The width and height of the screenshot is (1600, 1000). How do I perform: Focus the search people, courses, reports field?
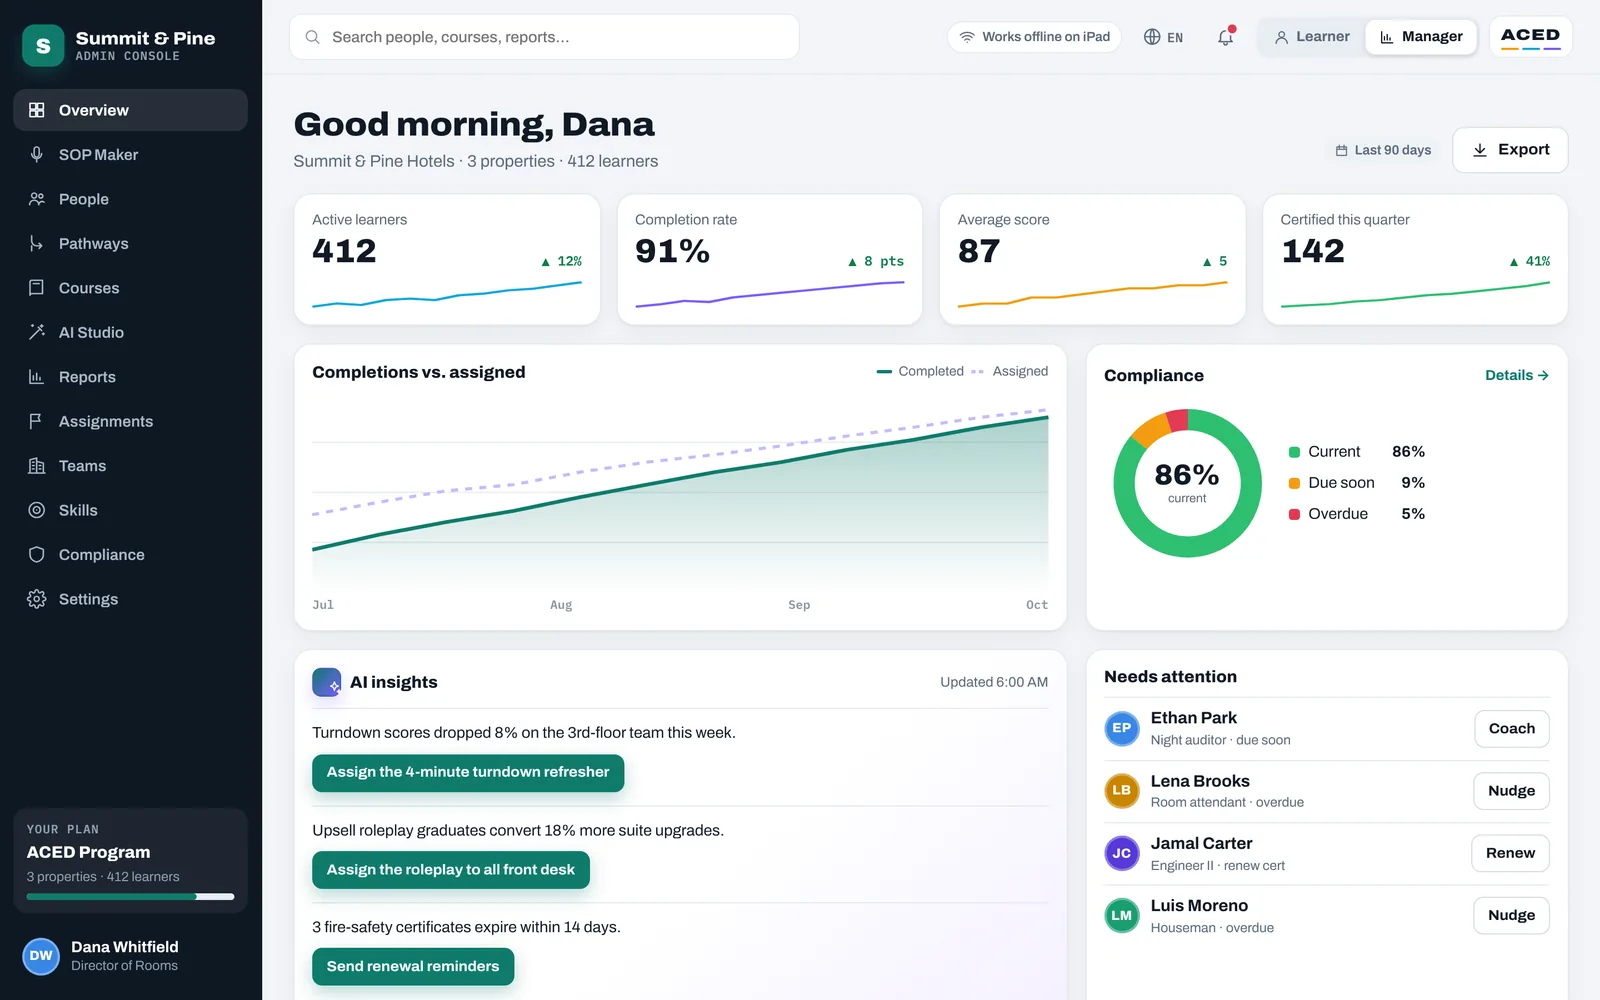pos(544,37)
